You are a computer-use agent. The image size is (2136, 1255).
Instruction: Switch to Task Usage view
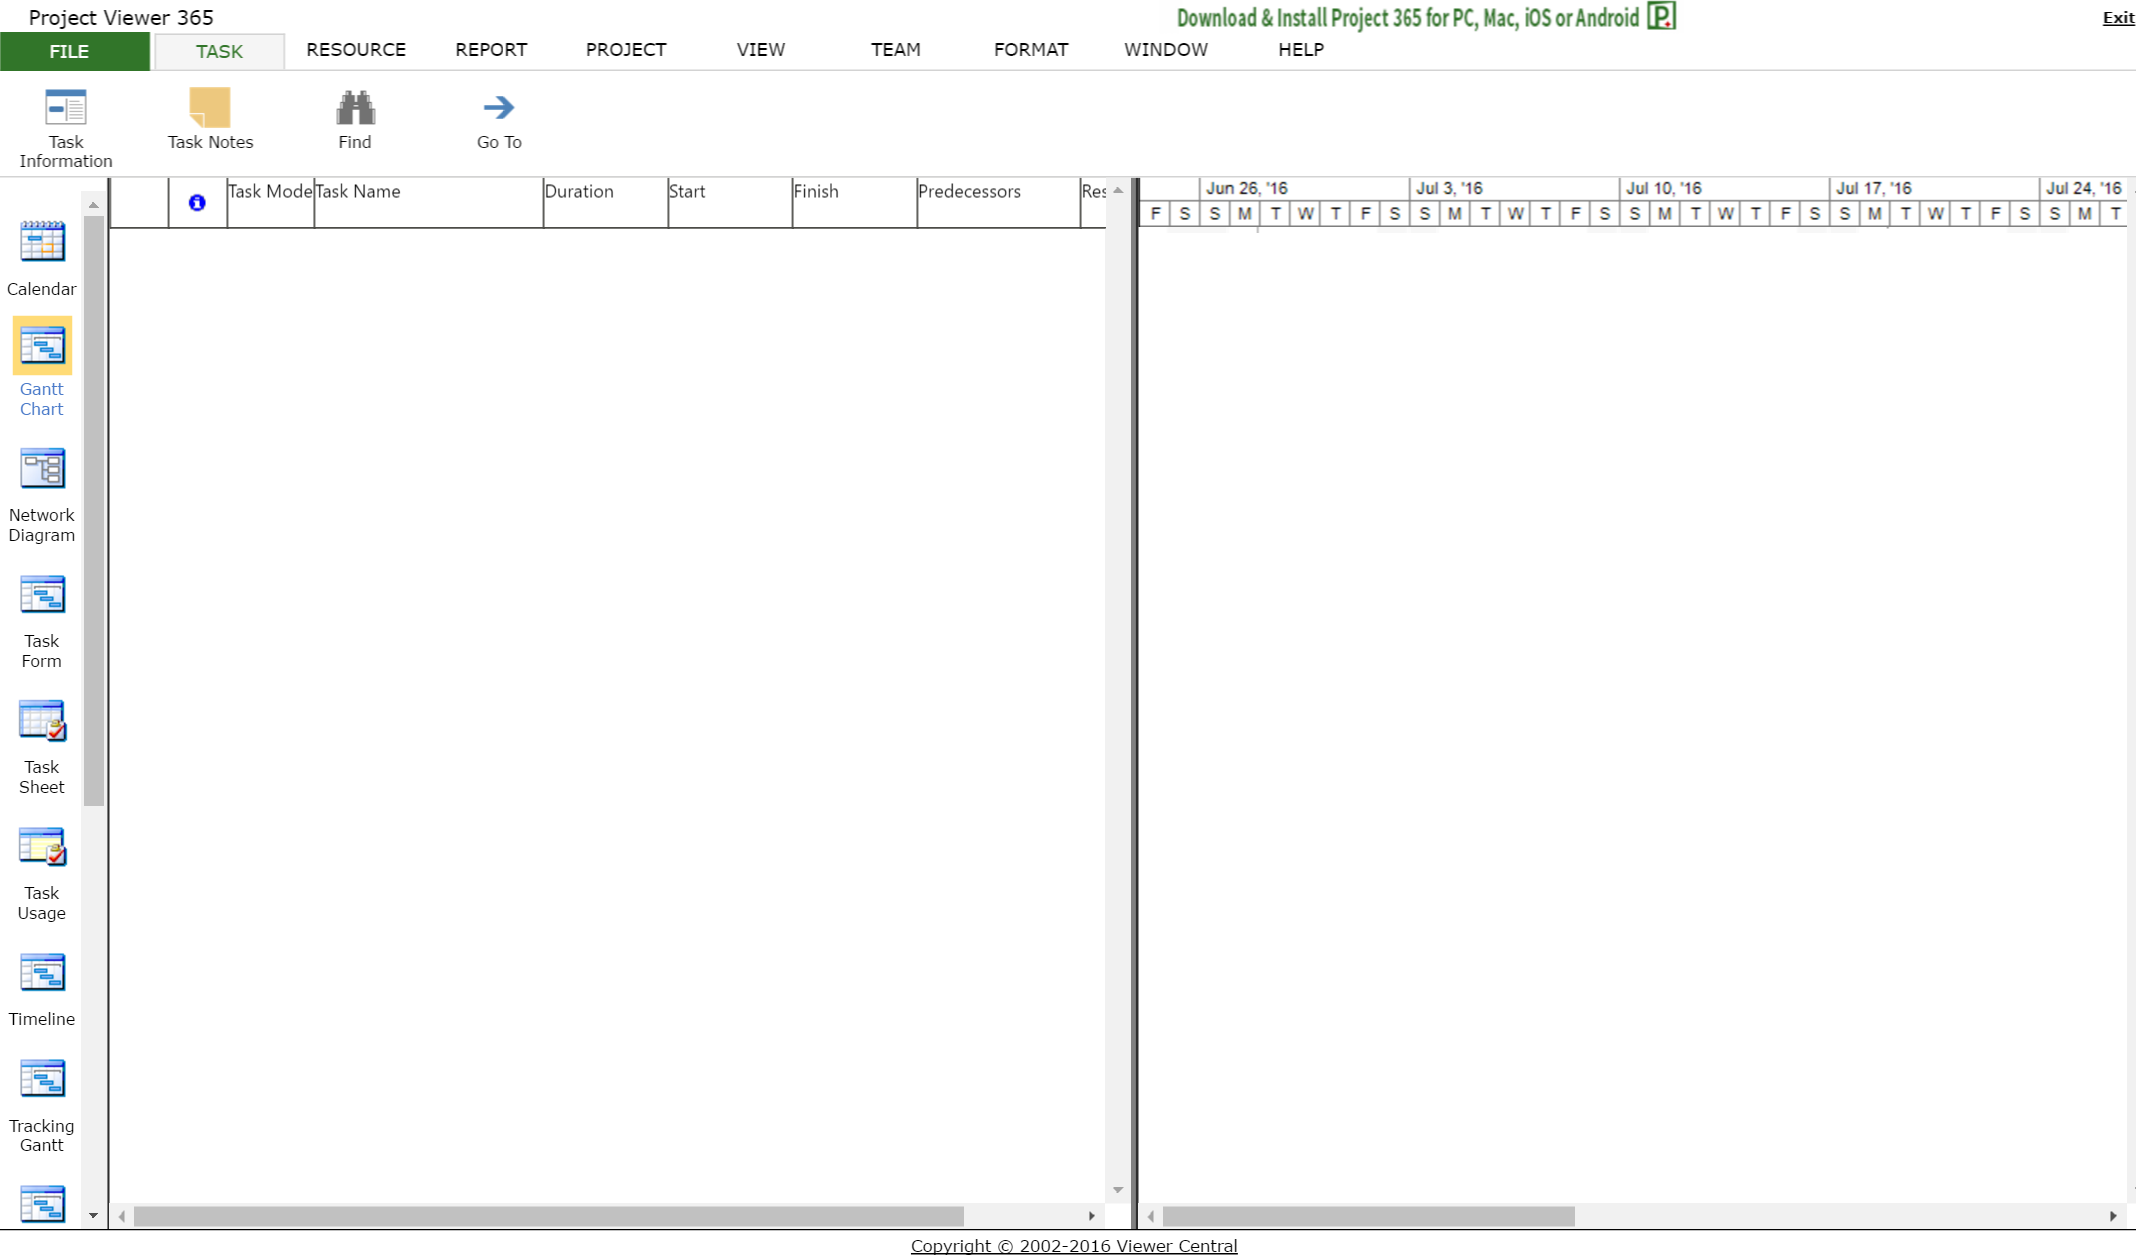[x=42, y=847]
